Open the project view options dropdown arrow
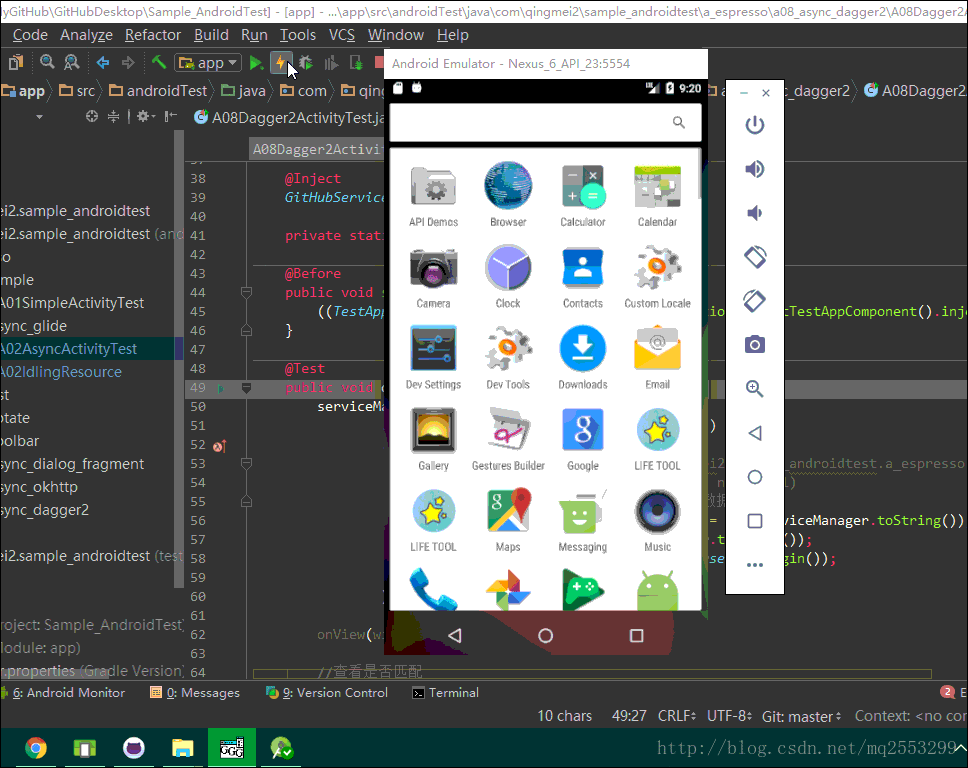 pyautogui.click(x=39, y=117)
